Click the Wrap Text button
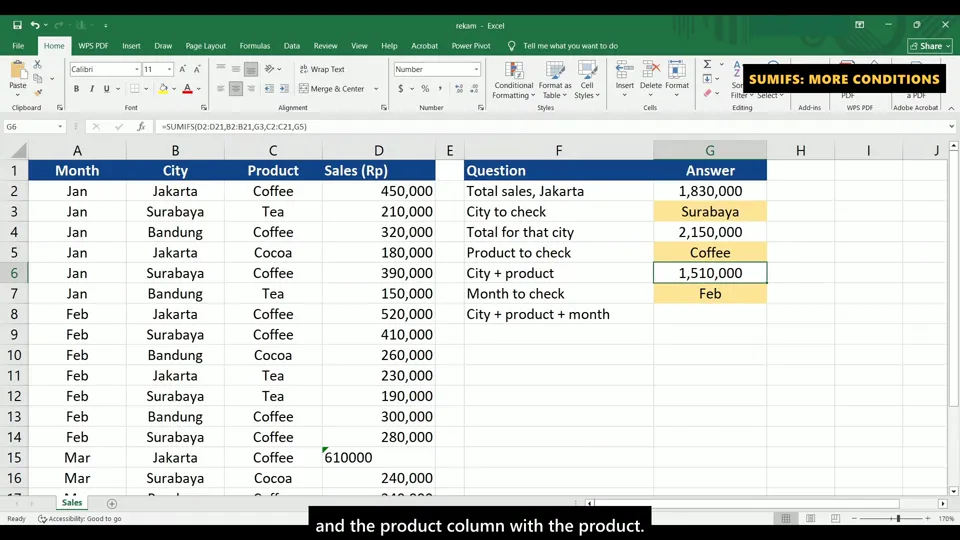The width and height of the screenshot is (960, 540). 322,69
